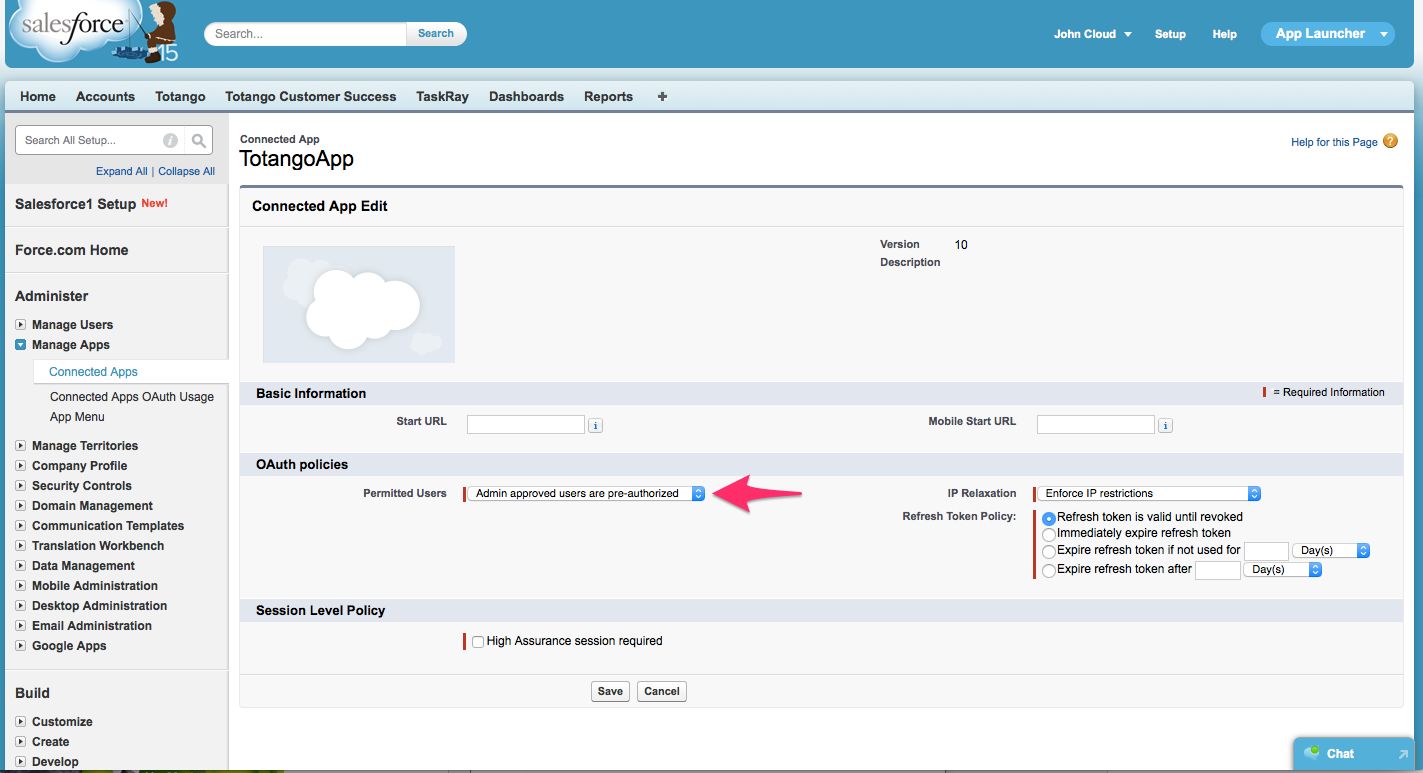
Task: Expand Google Apps section
Action: [x=21, y=646]
